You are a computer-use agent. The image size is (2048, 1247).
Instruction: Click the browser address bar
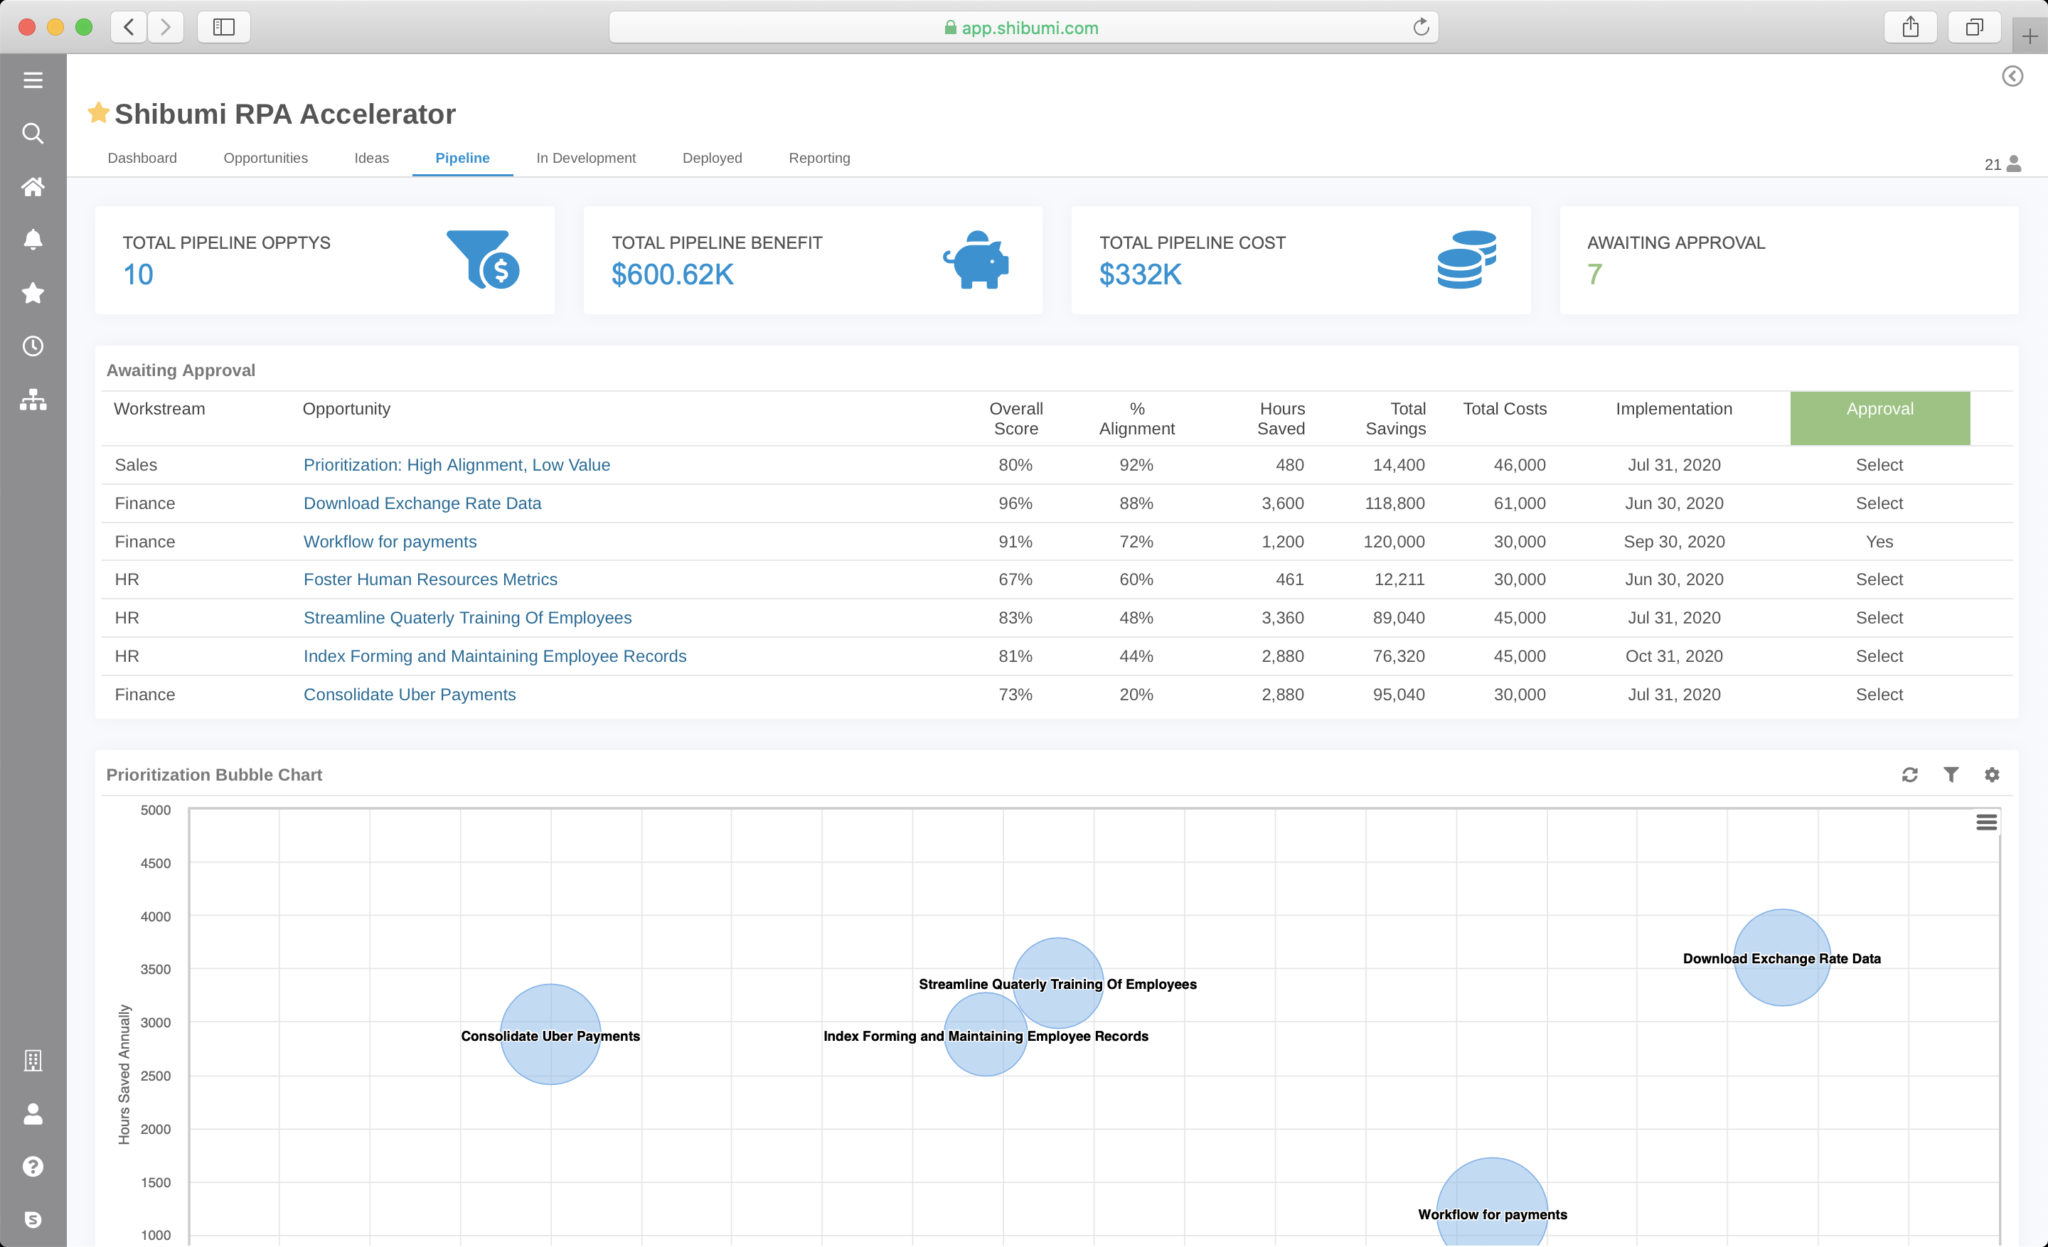1022,27
